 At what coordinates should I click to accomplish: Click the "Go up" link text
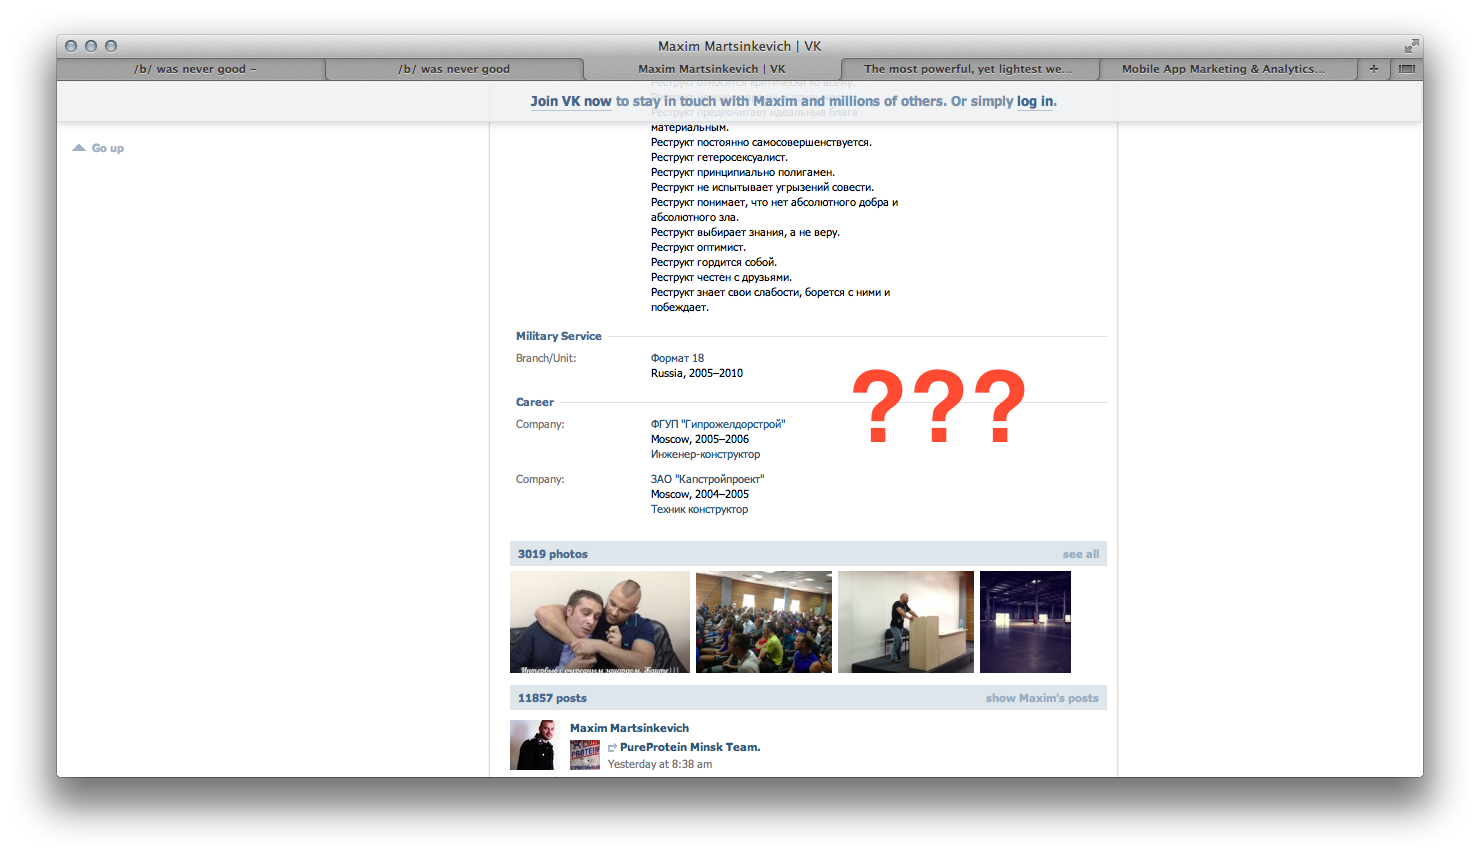coord(108,148)
